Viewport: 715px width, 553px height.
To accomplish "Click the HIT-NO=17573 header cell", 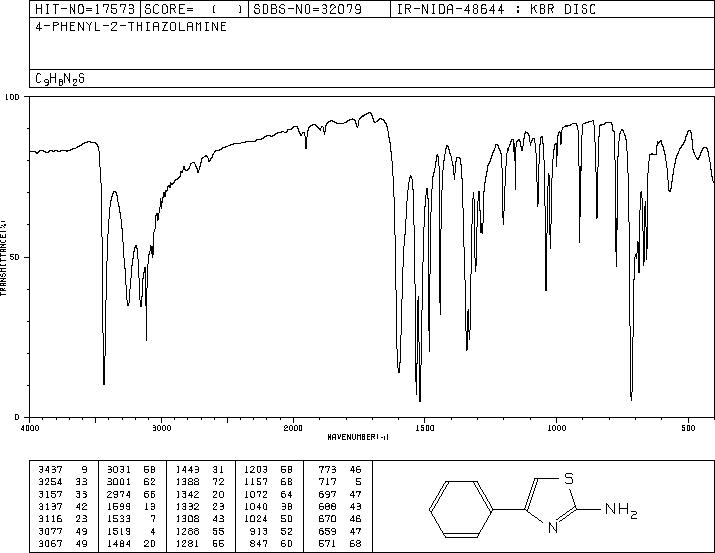I will tap(85, 9).
